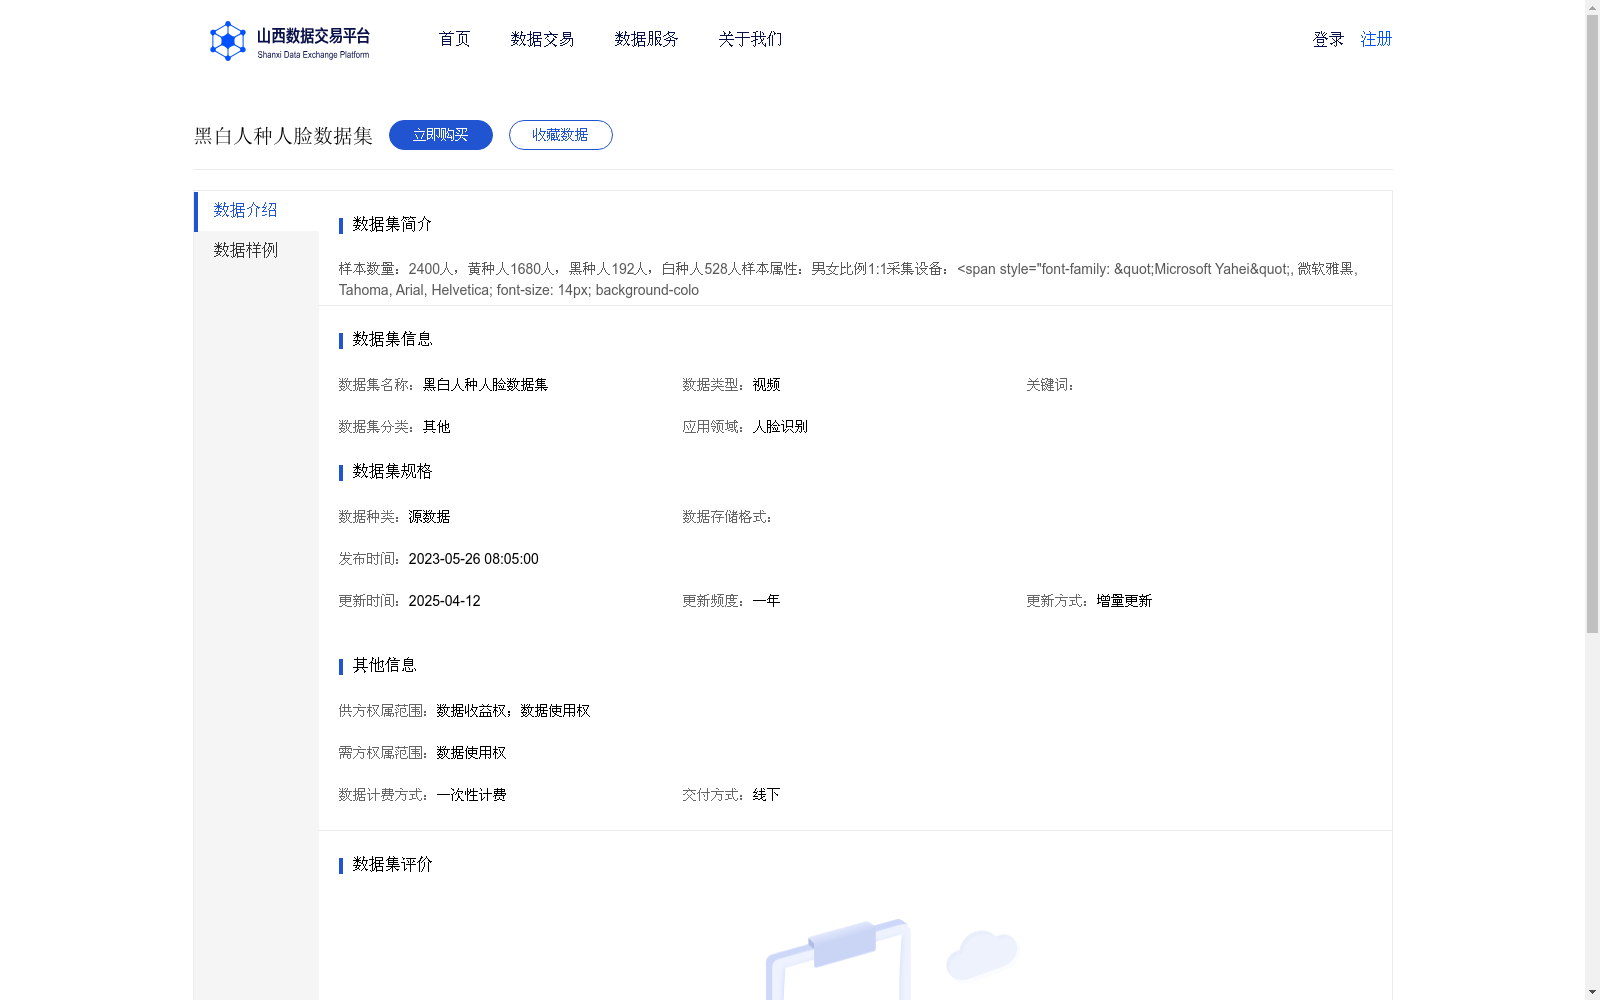Viewport: 1600px width, 1000px height.
Task: Select 关于我们 in the navigation bar
Action: point(750,39)
